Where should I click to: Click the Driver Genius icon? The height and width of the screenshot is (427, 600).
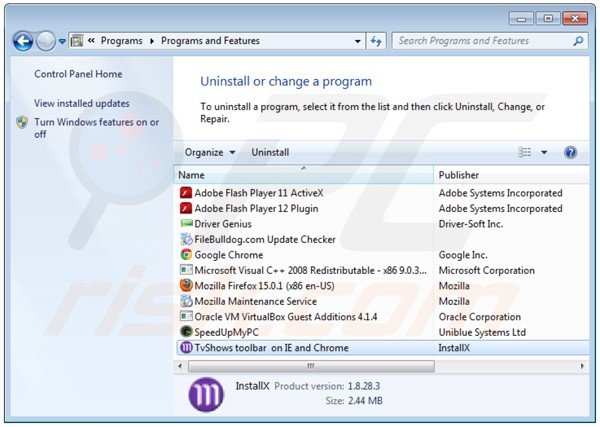(186, 223)
